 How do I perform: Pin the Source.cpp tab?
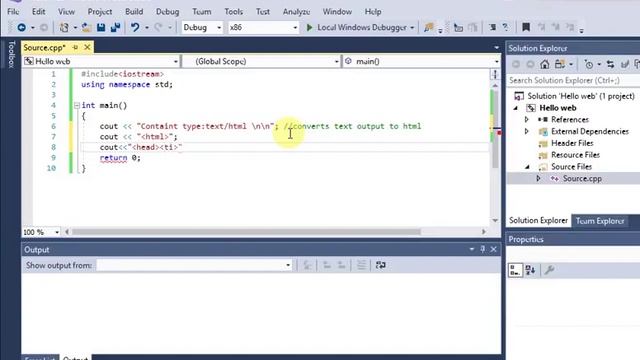pos(76,48)
